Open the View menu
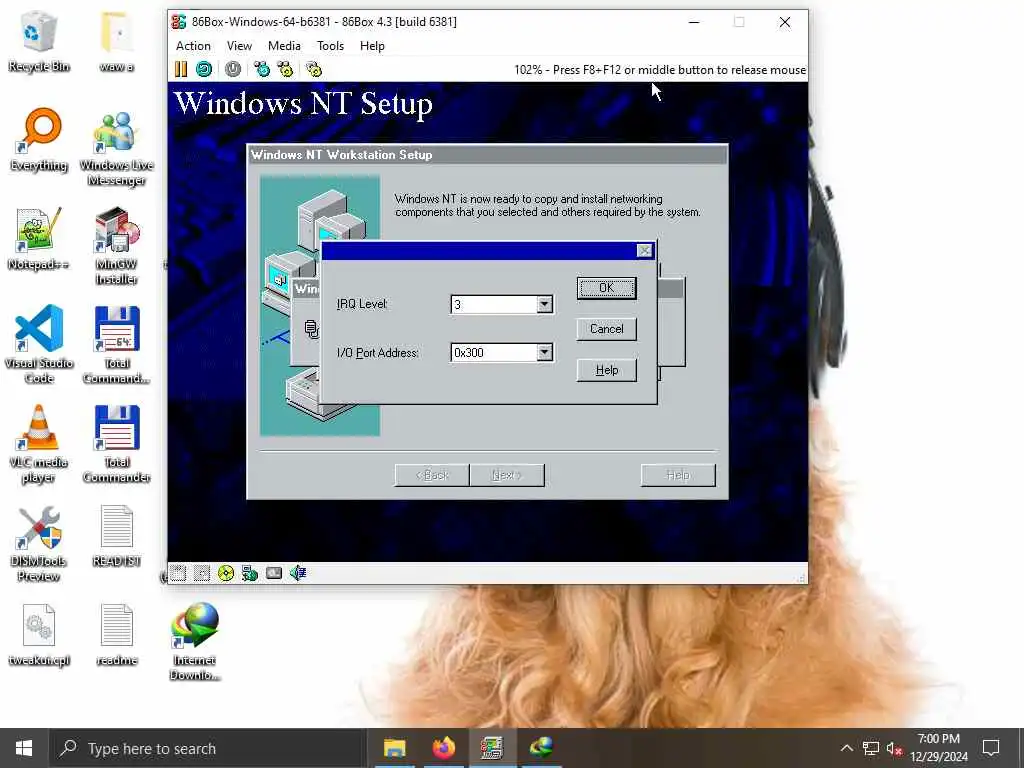1024x768 pixels. coord(239,46)
